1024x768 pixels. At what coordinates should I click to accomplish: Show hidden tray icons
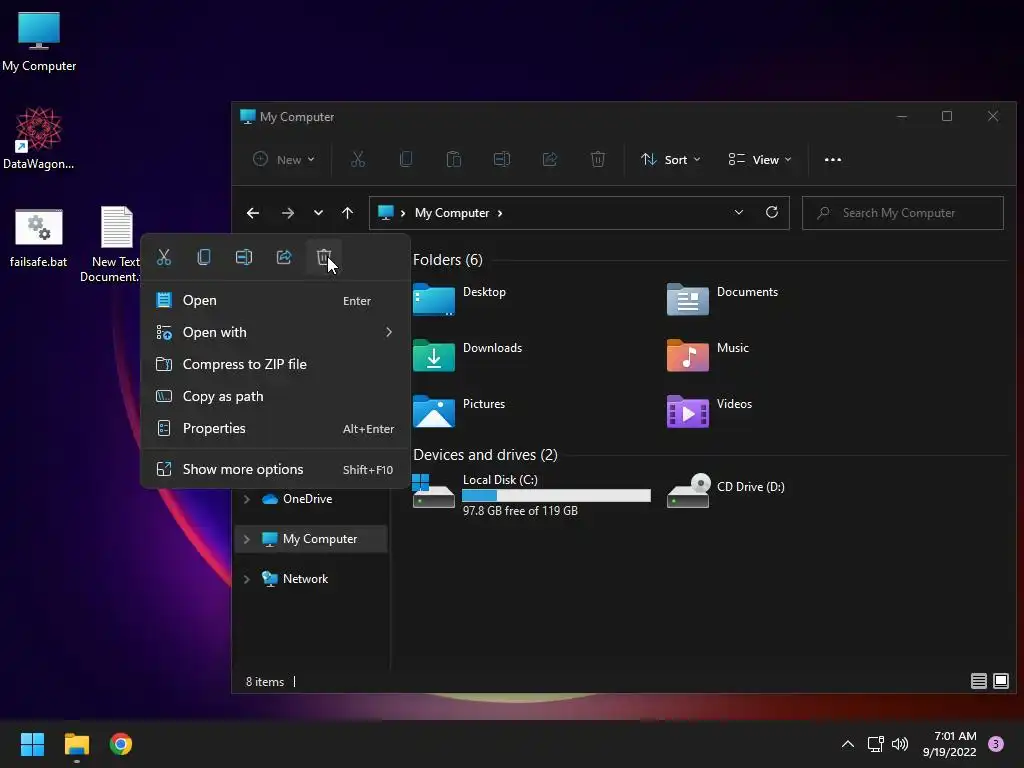tap(848, 744)
